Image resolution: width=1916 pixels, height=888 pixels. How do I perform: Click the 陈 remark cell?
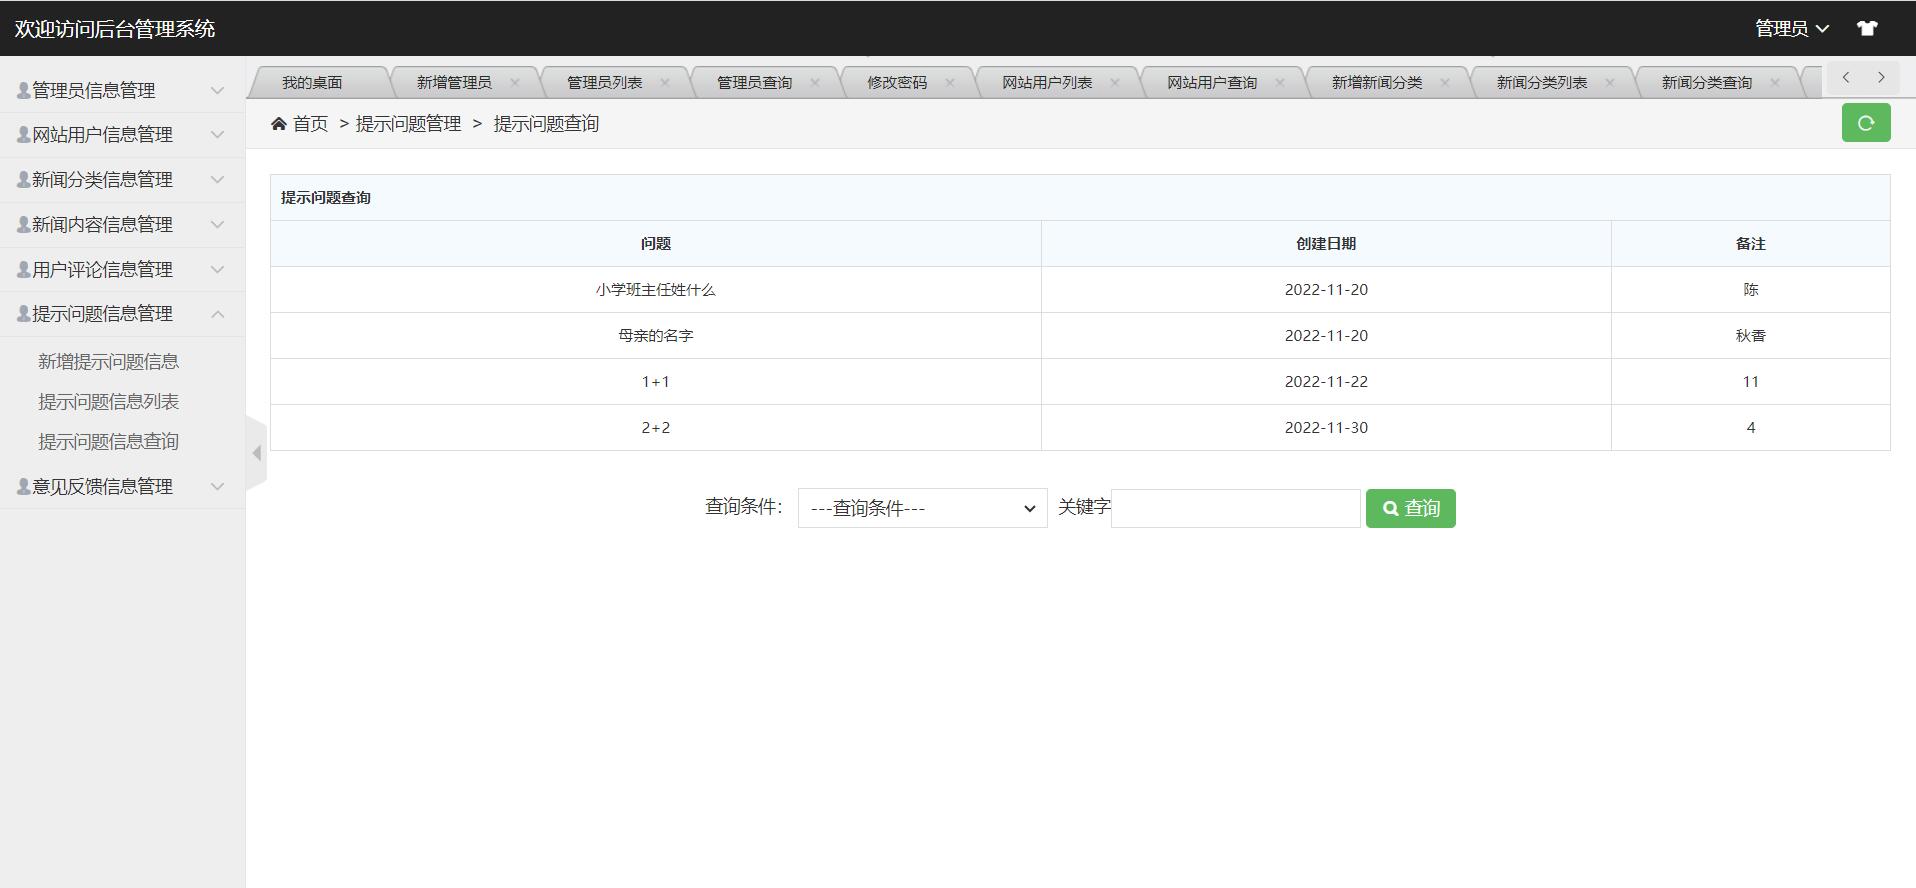coord(1751,289)
